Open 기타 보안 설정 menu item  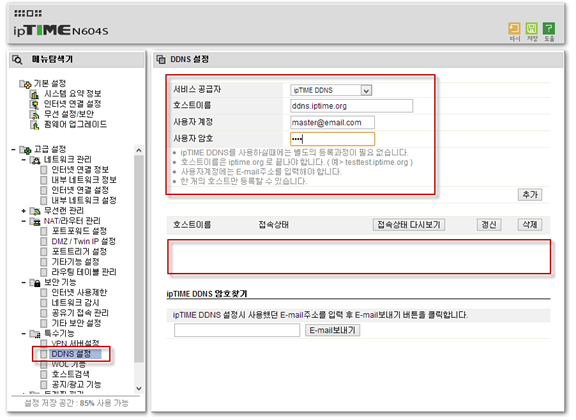[x=76, y=323]
